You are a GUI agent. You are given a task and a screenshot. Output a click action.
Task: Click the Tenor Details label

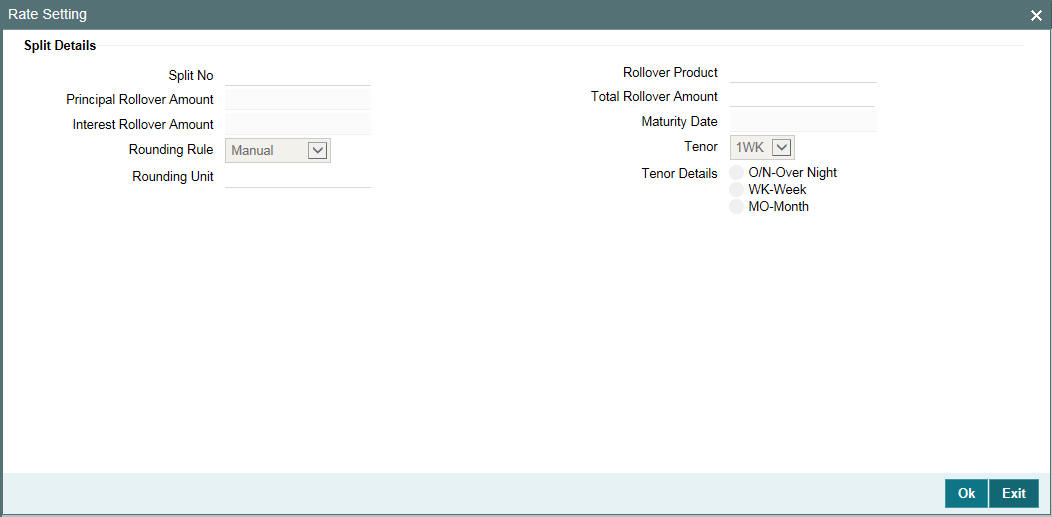(x=680, y=173)
